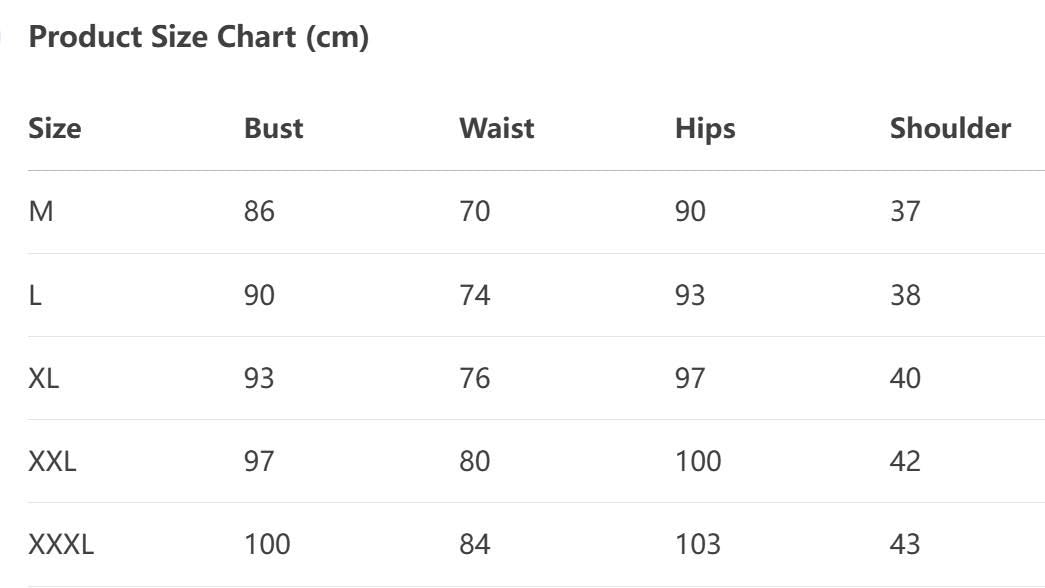Click the Waist value 84 for size XXXL
This screenshot has height=588, width=1045.
pyautogui.click(x=475, y=545)
